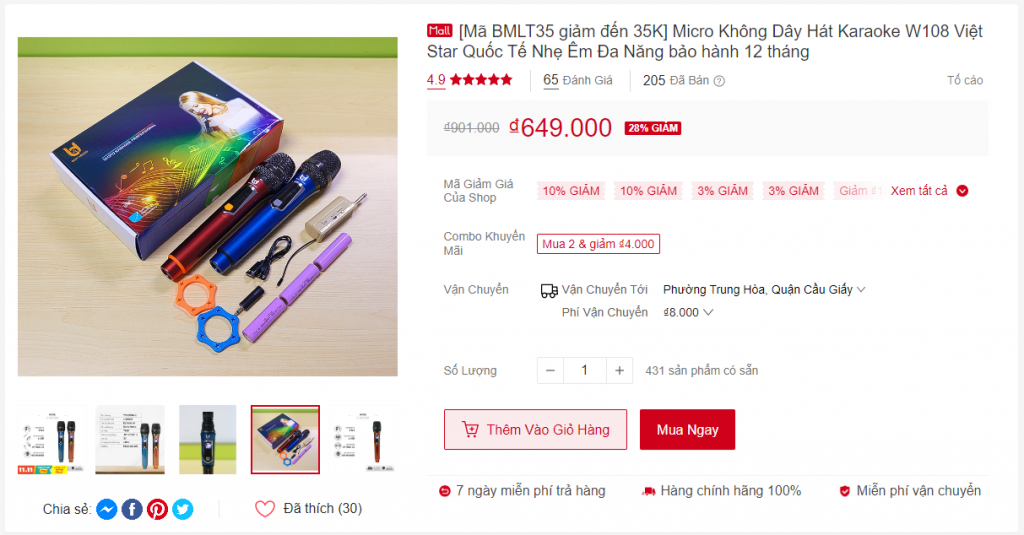Share product via Facebook Messenger icon
The width and height of the screenshot is (1024, 535).
point(106,509)
